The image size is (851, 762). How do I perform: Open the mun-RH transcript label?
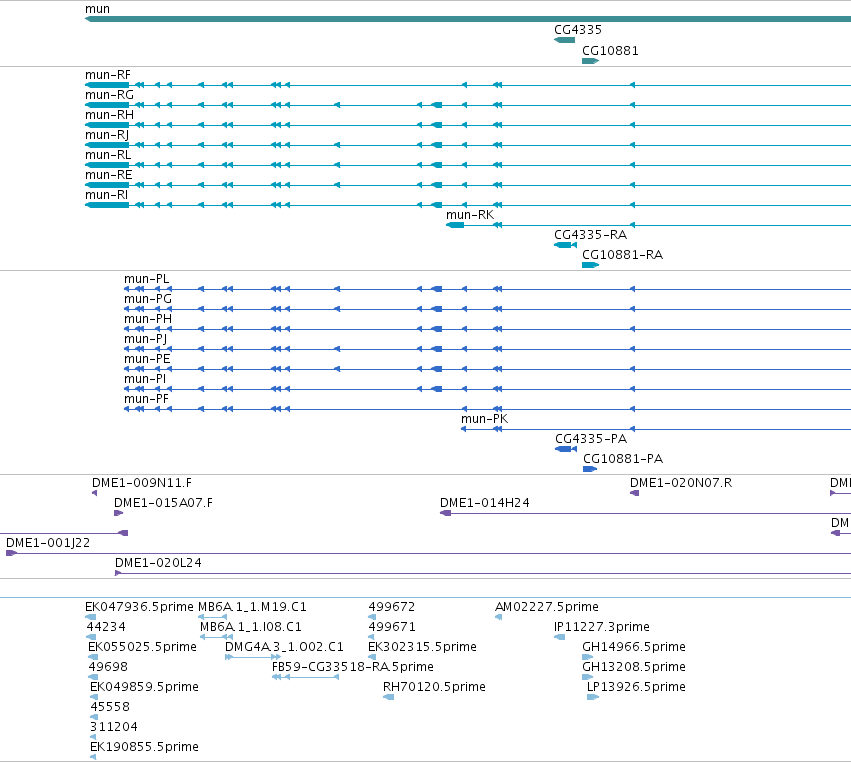point(109,115)
